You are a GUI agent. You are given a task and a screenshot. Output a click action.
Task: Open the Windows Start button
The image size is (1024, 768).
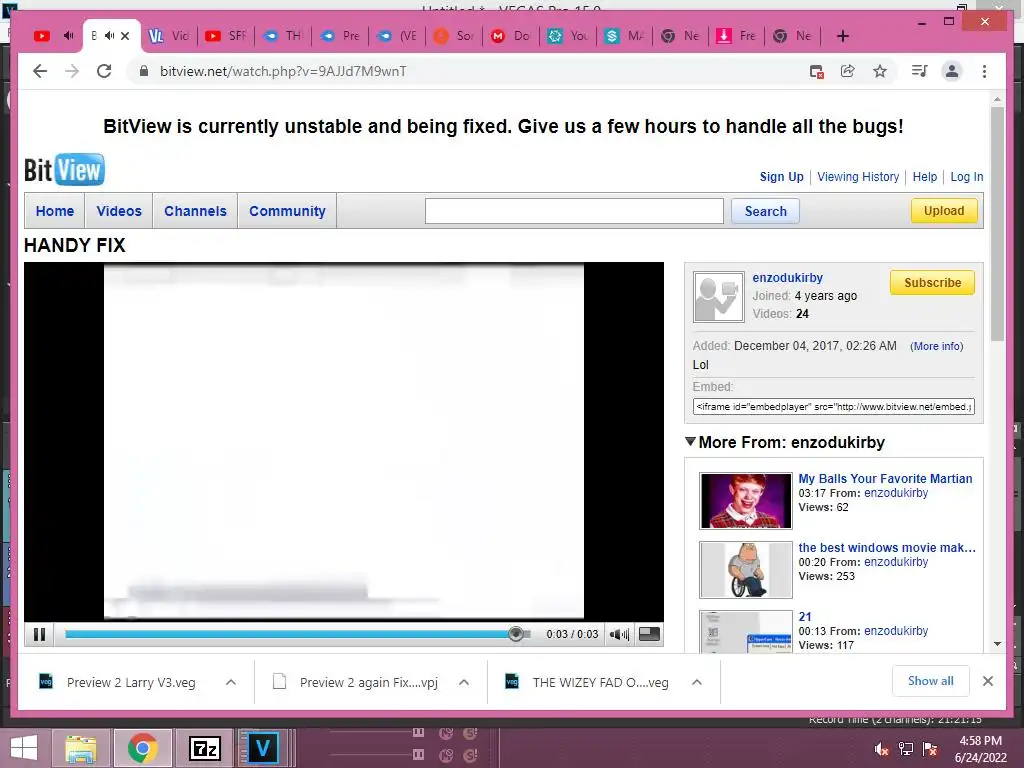(x=24, y=748)
